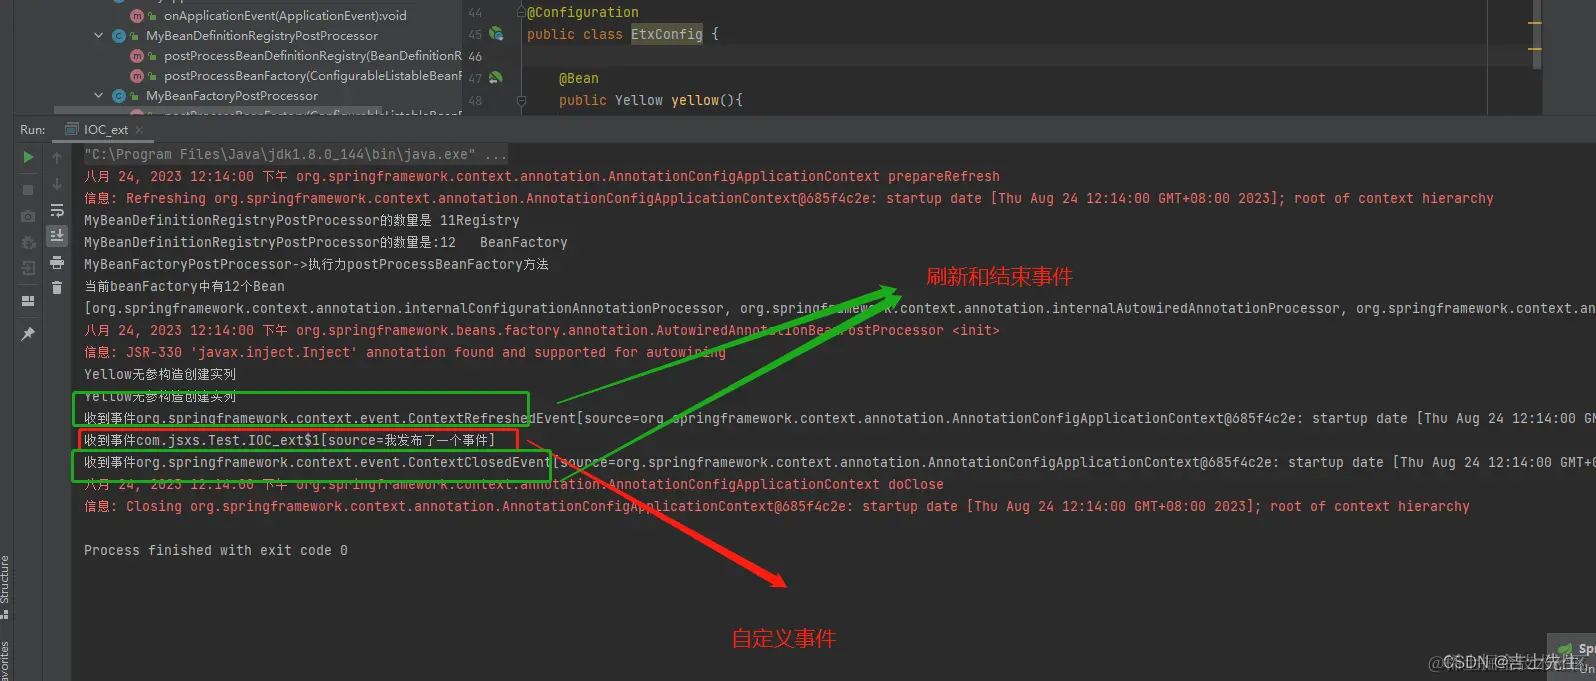This screenshot has width=1596, height=681.
Task: Click the java.exe command line in the console
Action: (295, 154)
